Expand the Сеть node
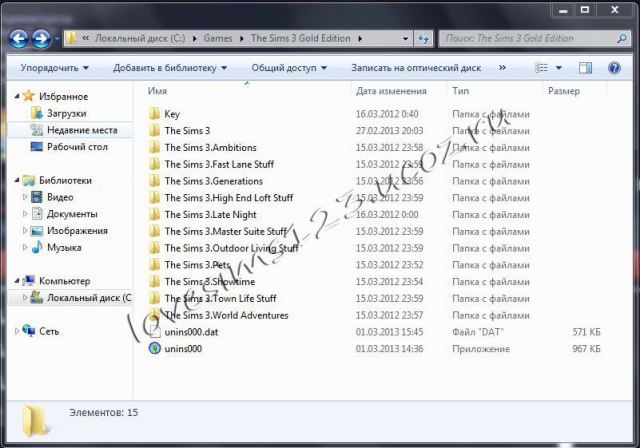640x448 pixels. 17,331
